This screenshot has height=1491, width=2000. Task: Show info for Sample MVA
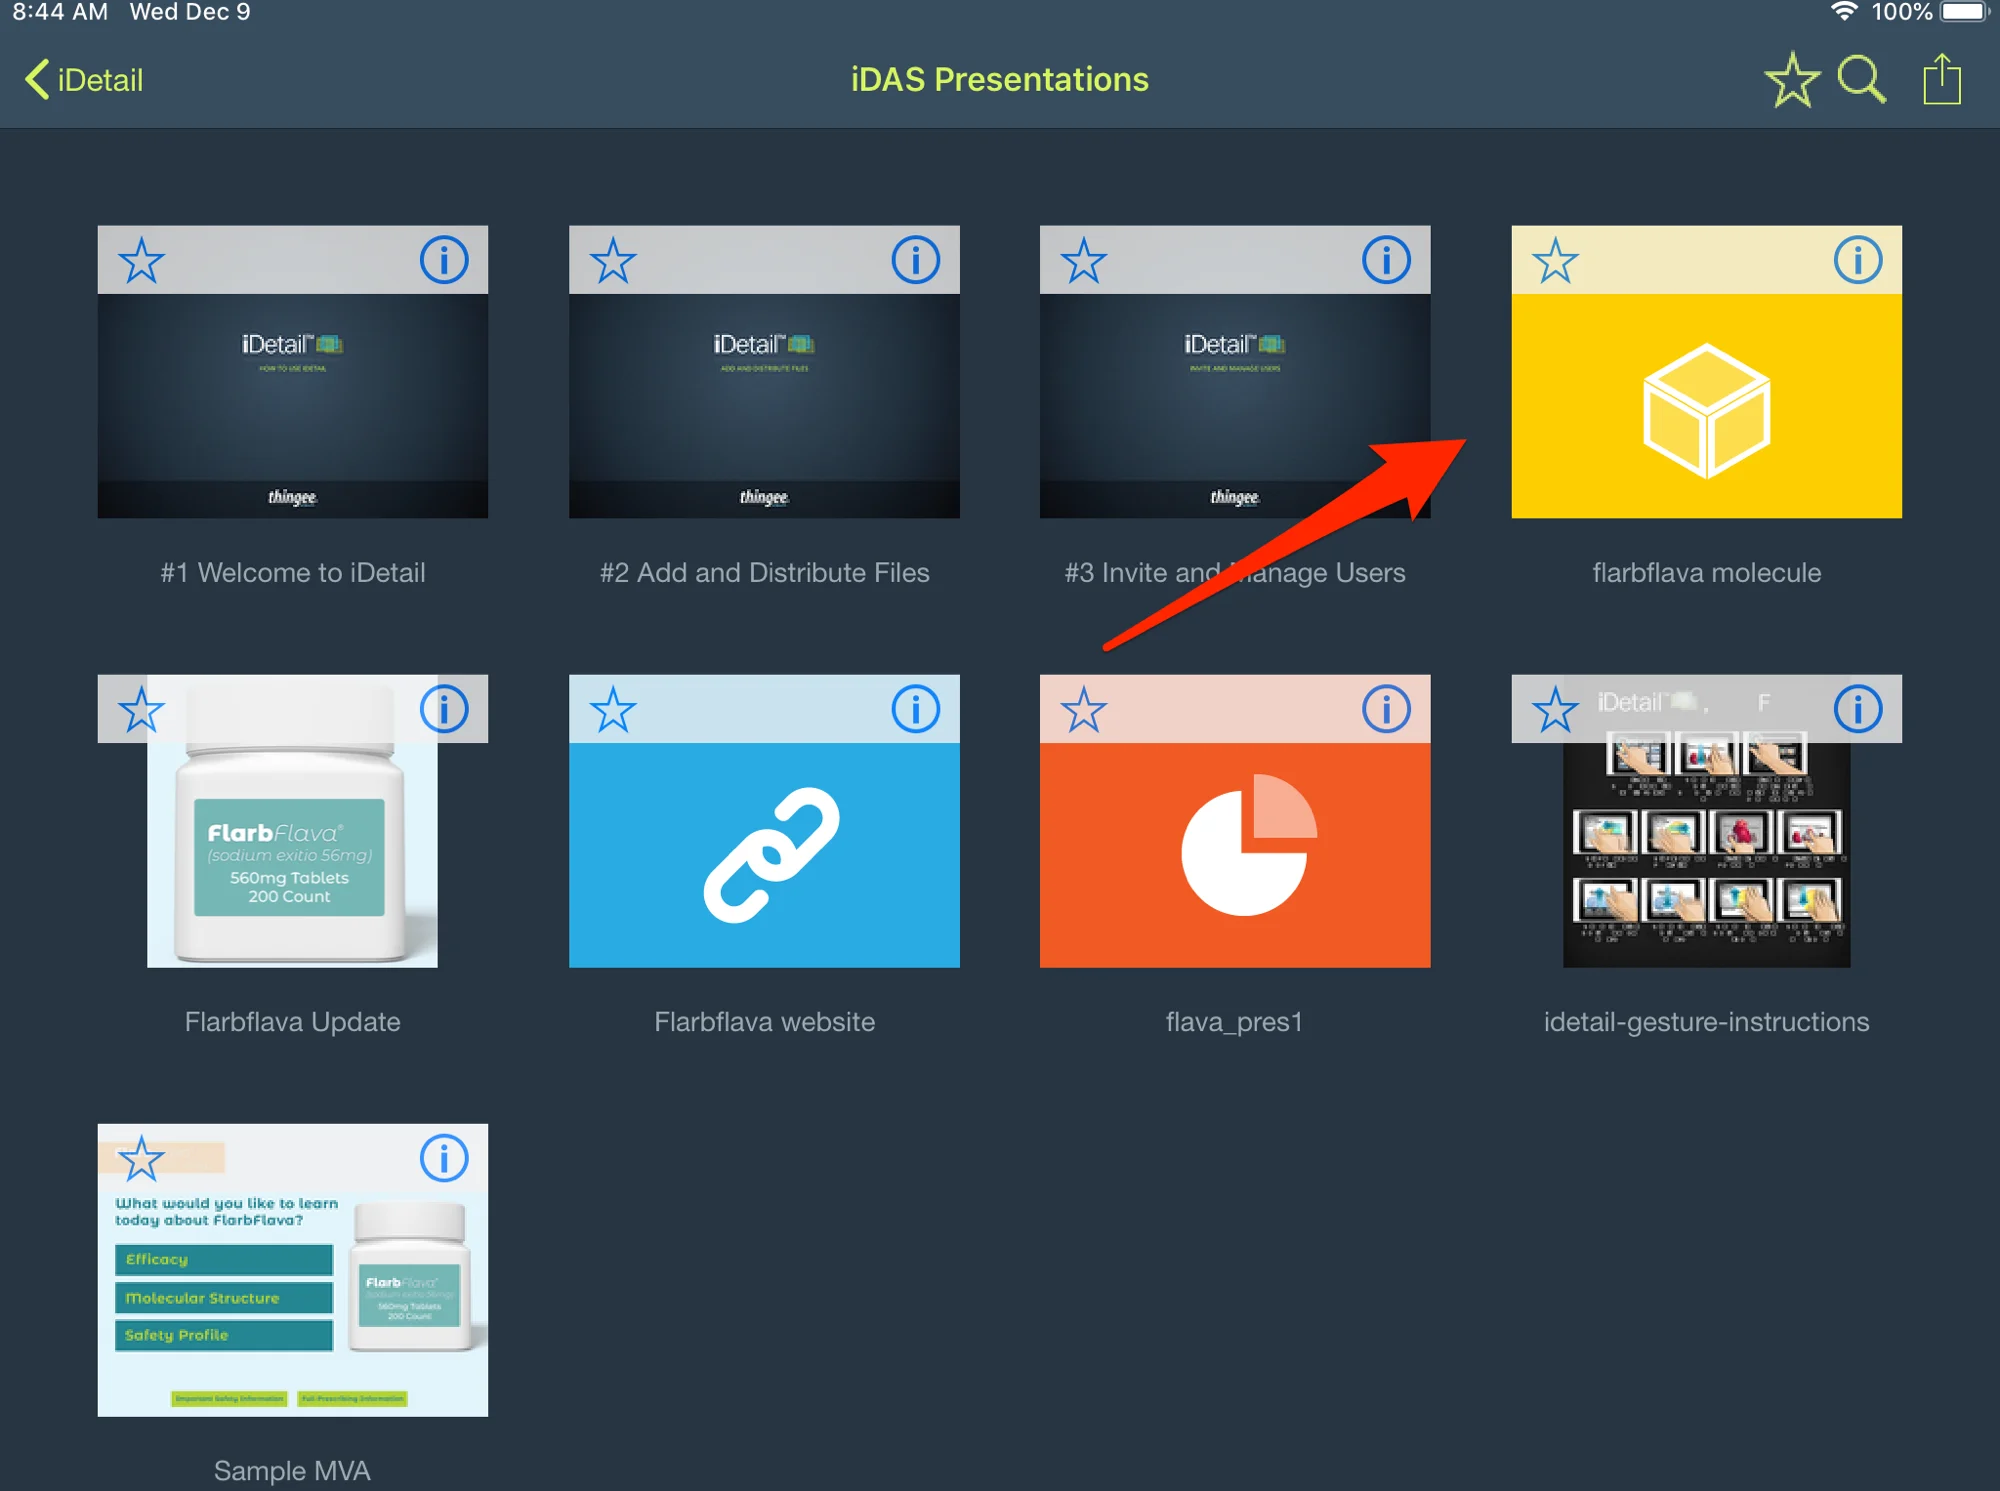click(x=443, y=1158)
